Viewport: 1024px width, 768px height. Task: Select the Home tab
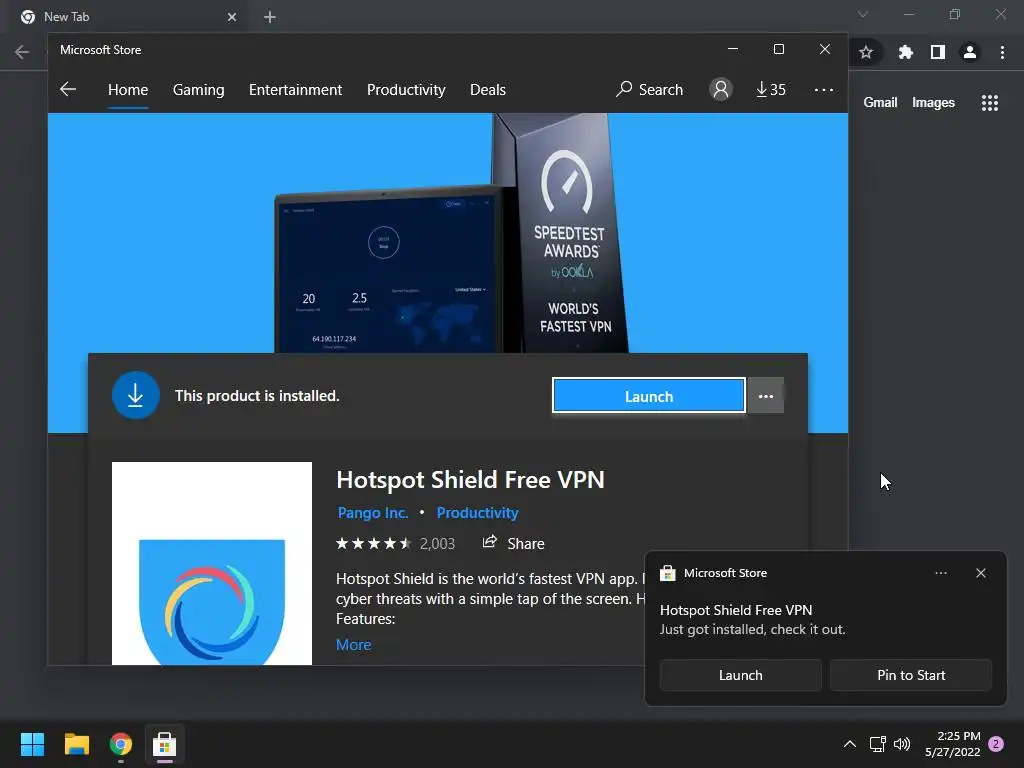coord(128,89)
